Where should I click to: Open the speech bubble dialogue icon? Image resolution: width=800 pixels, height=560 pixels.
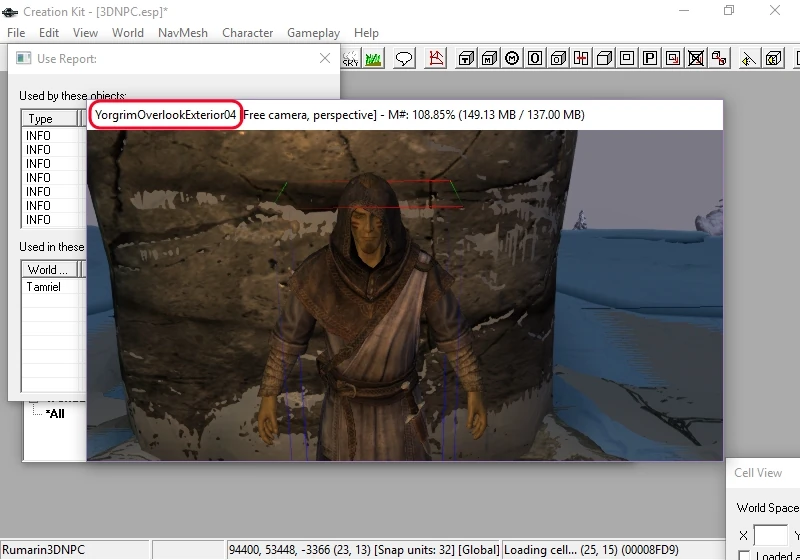tap(404, 59)
